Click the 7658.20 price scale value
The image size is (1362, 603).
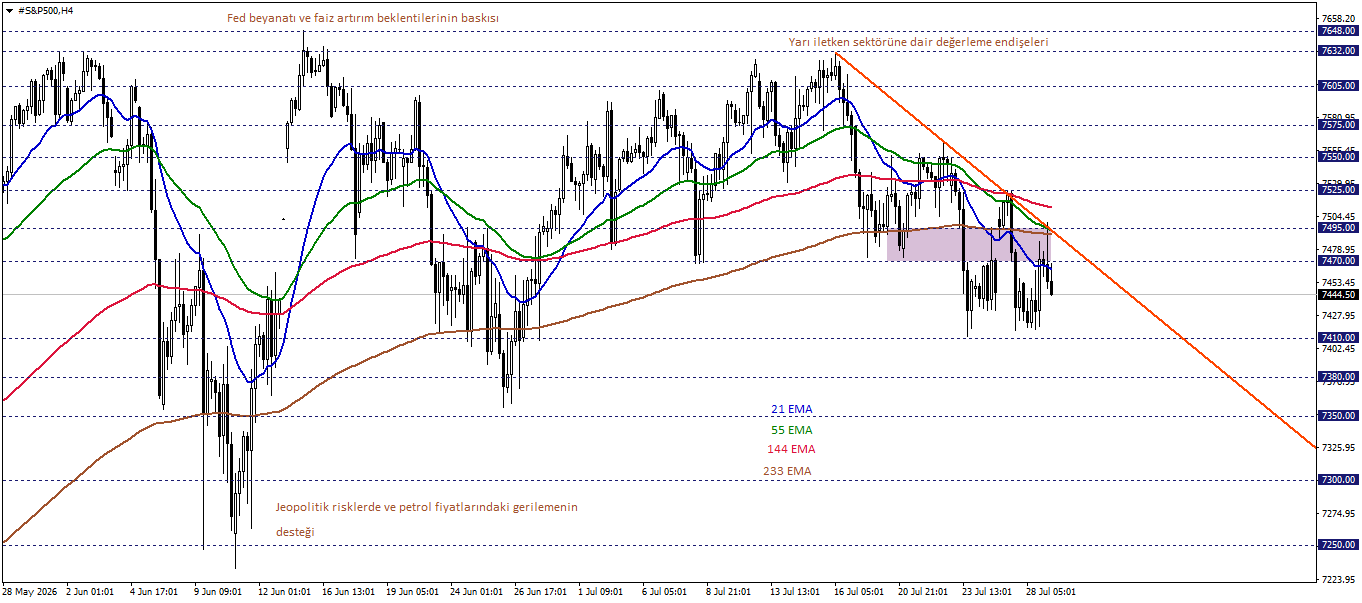tap(1338, 18)
